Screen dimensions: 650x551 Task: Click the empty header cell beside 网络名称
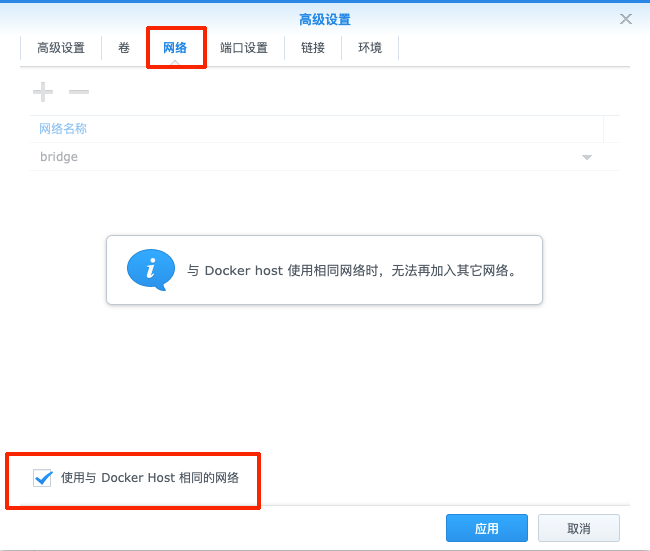(611, 129)
